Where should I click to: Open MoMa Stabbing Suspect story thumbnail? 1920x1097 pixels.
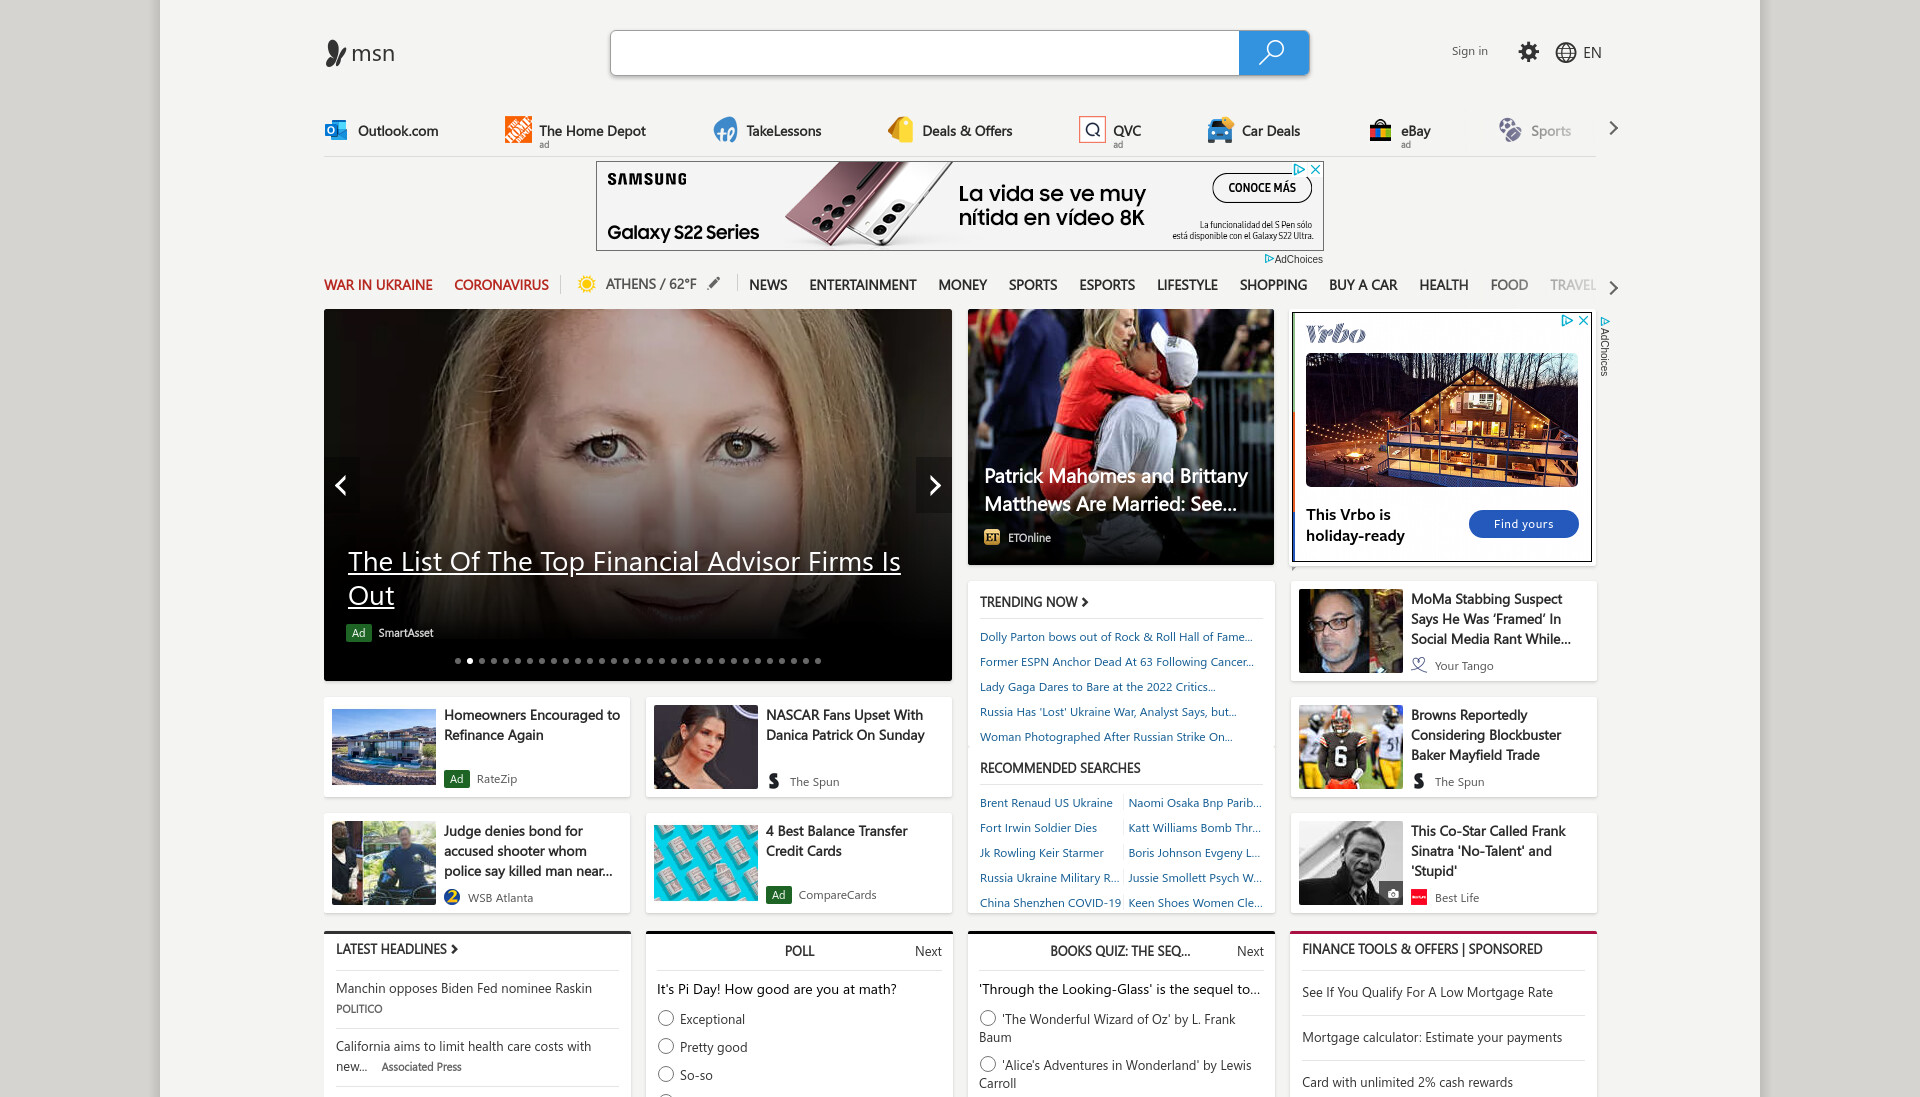[x=1350, y=631]
